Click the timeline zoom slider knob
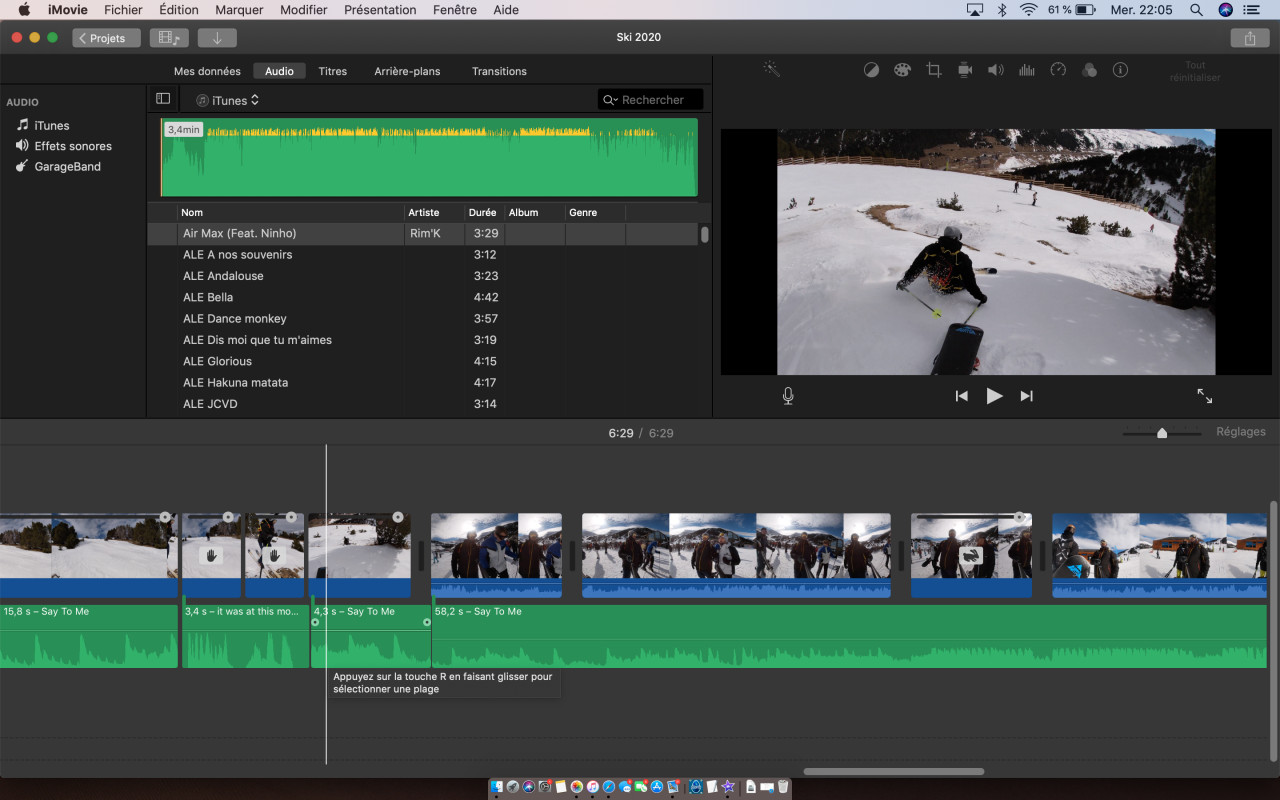This screenshot has height=800, width=1280. point(1162,433)
